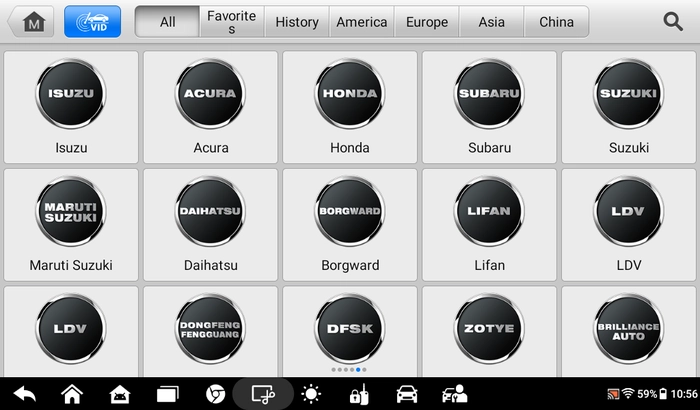Tap the Android back arrow
Viewport: 700px width, 410px height.
(25, 394)
